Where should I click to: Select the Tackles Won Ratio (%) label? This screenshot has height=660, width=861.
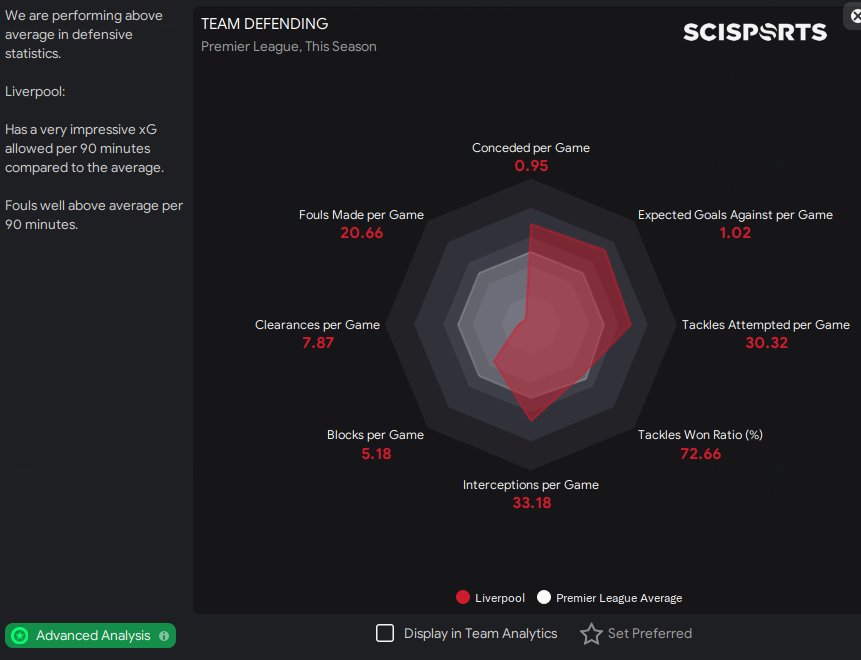point(700,435)
